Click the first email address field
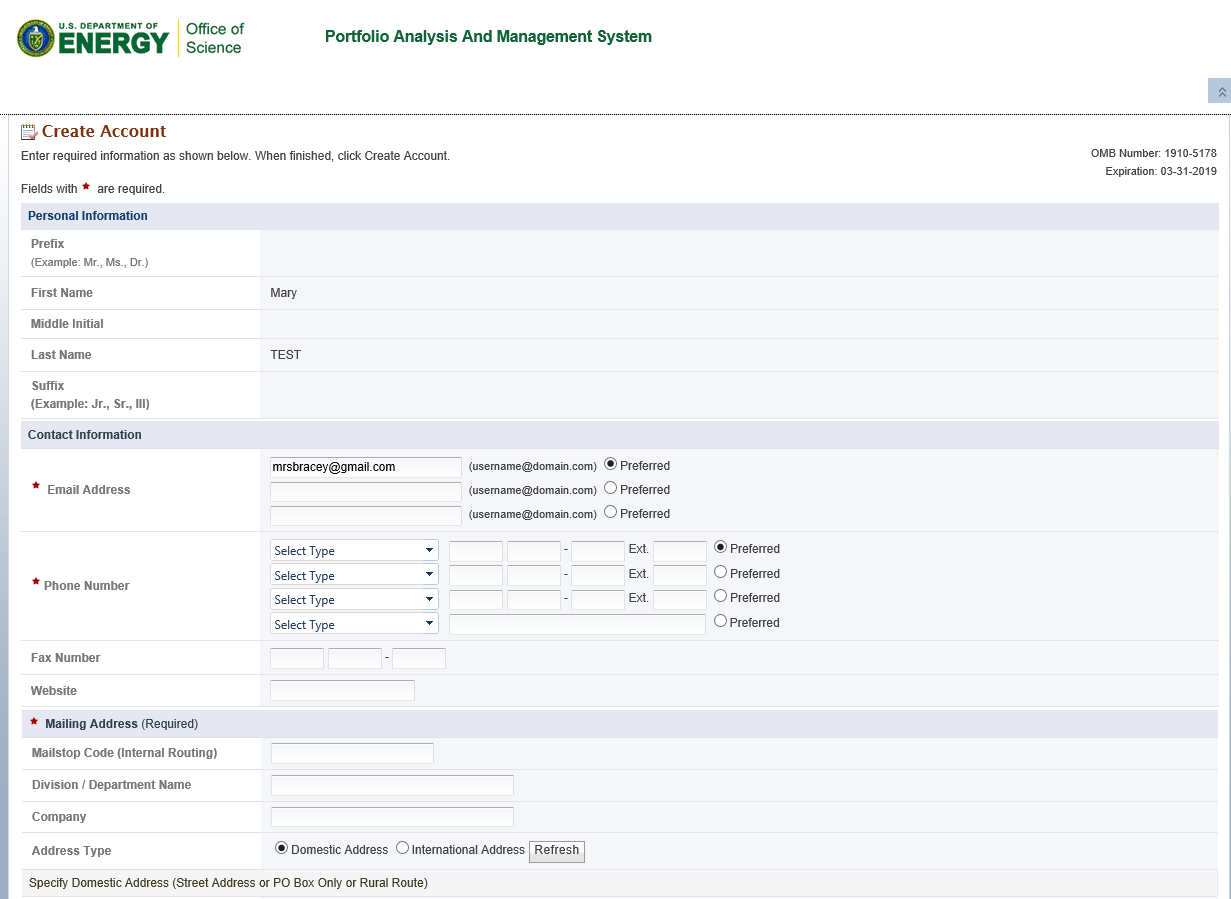 [366, 467]
